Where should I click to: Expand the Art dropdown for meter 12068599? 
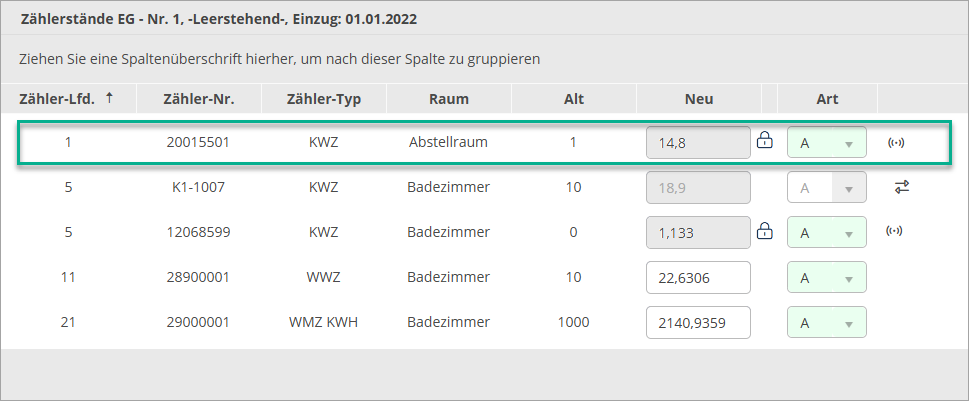[x=848, y=233]
